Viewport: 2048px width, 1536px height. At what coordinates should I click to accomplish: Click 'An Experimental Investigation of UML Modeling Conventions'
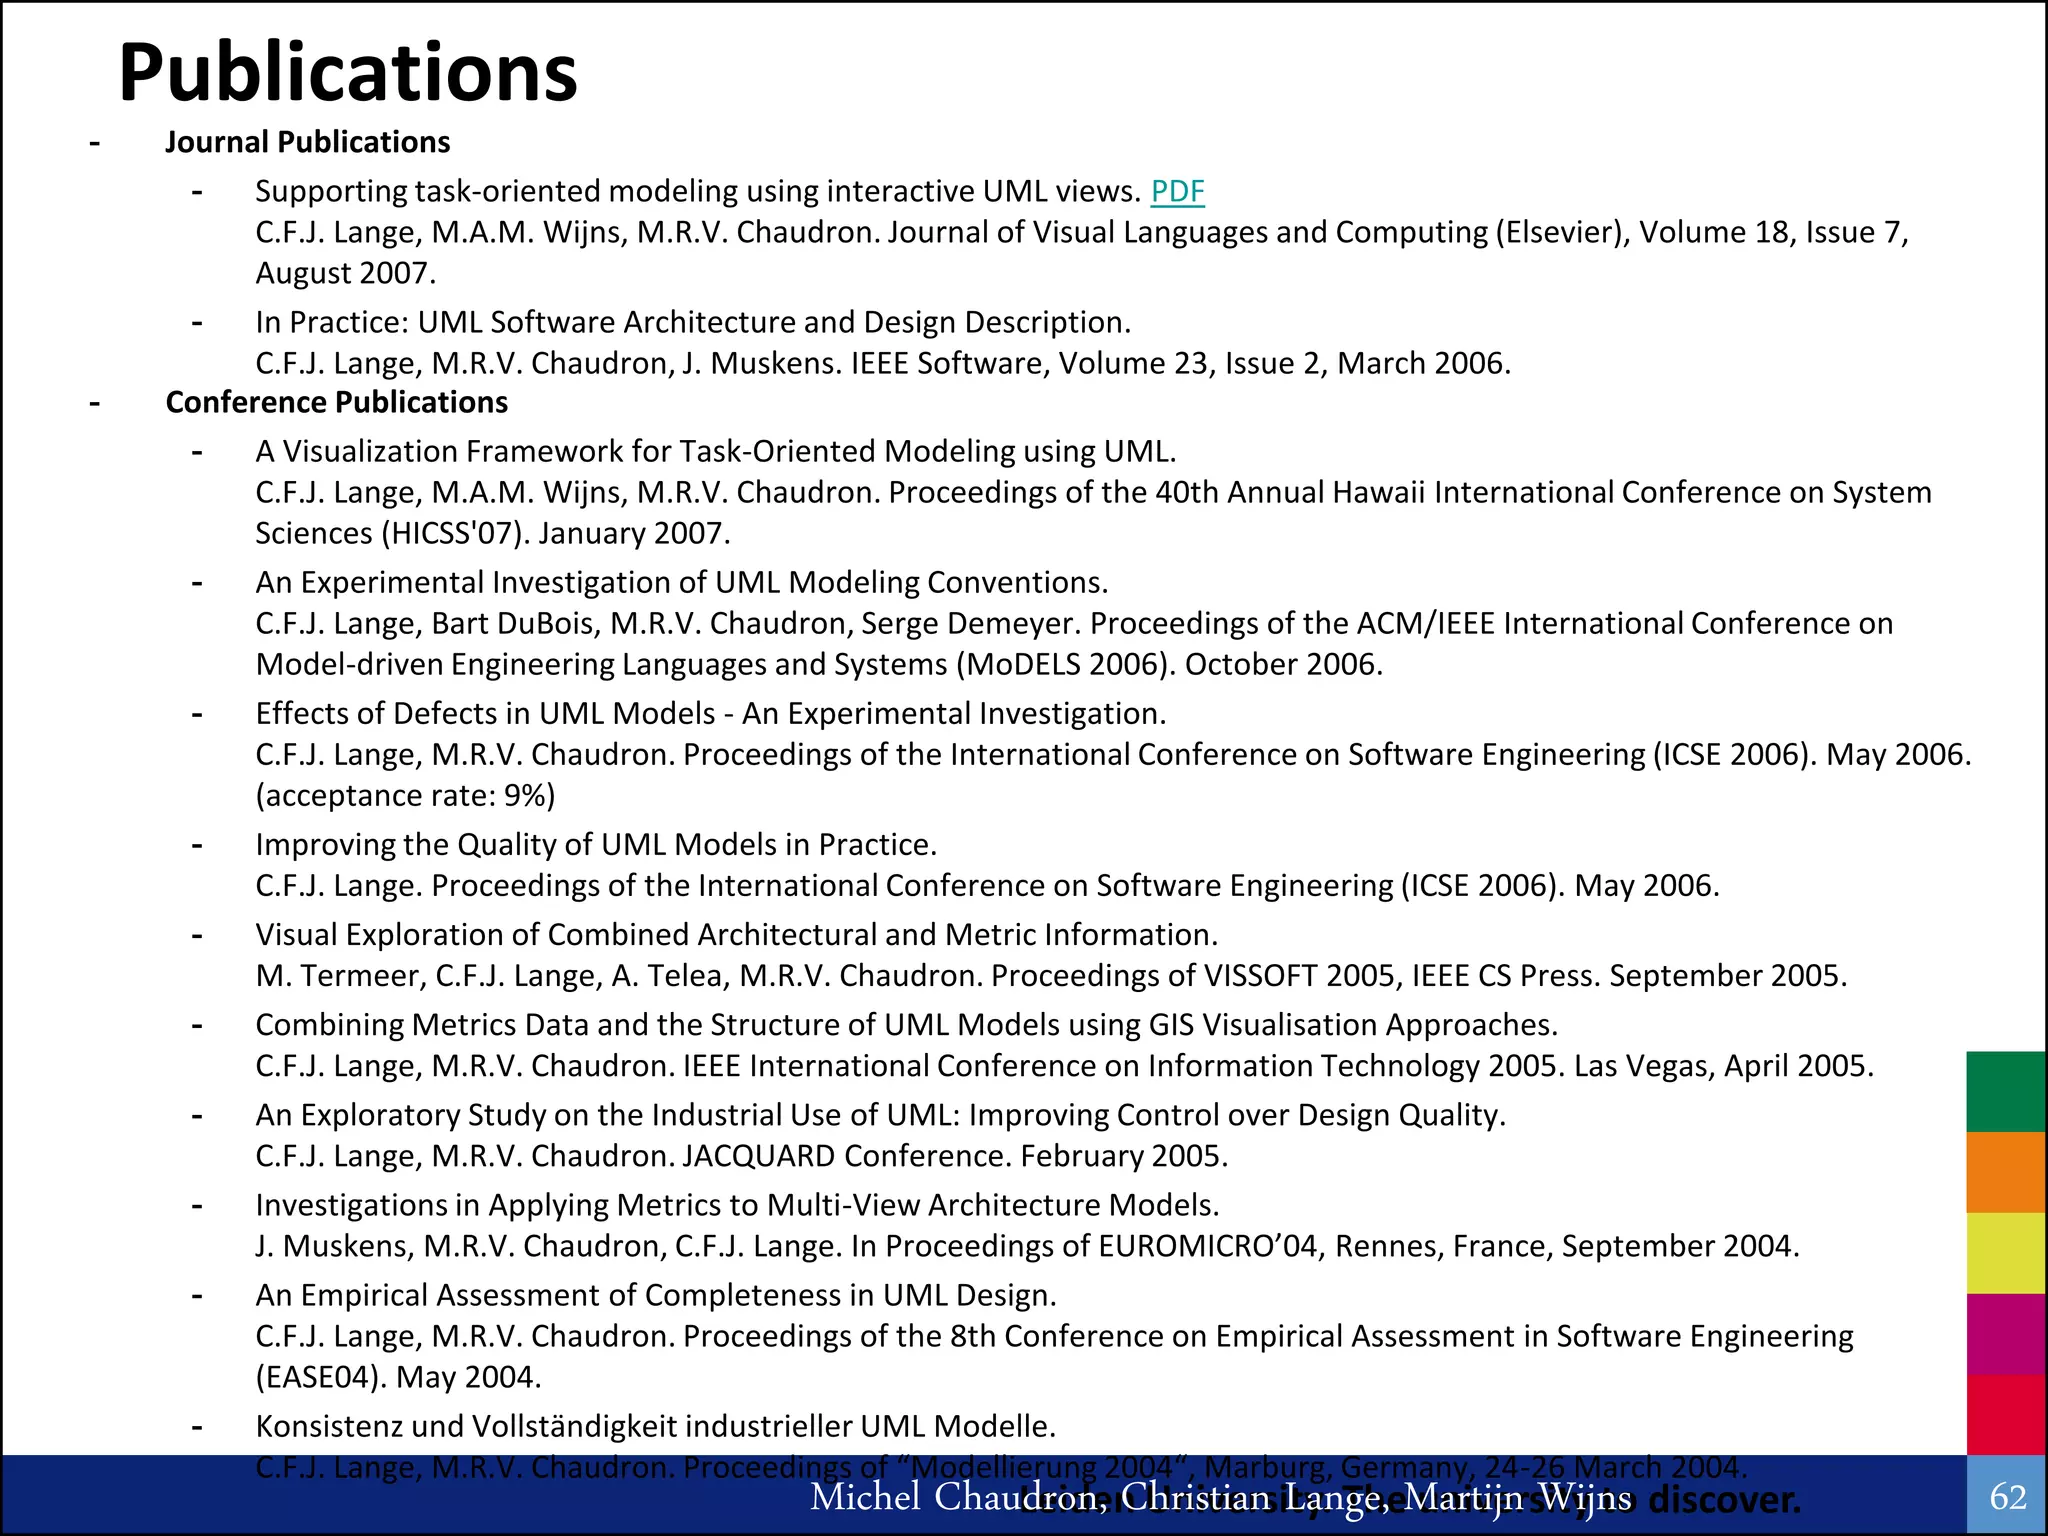tap(682, 582)
